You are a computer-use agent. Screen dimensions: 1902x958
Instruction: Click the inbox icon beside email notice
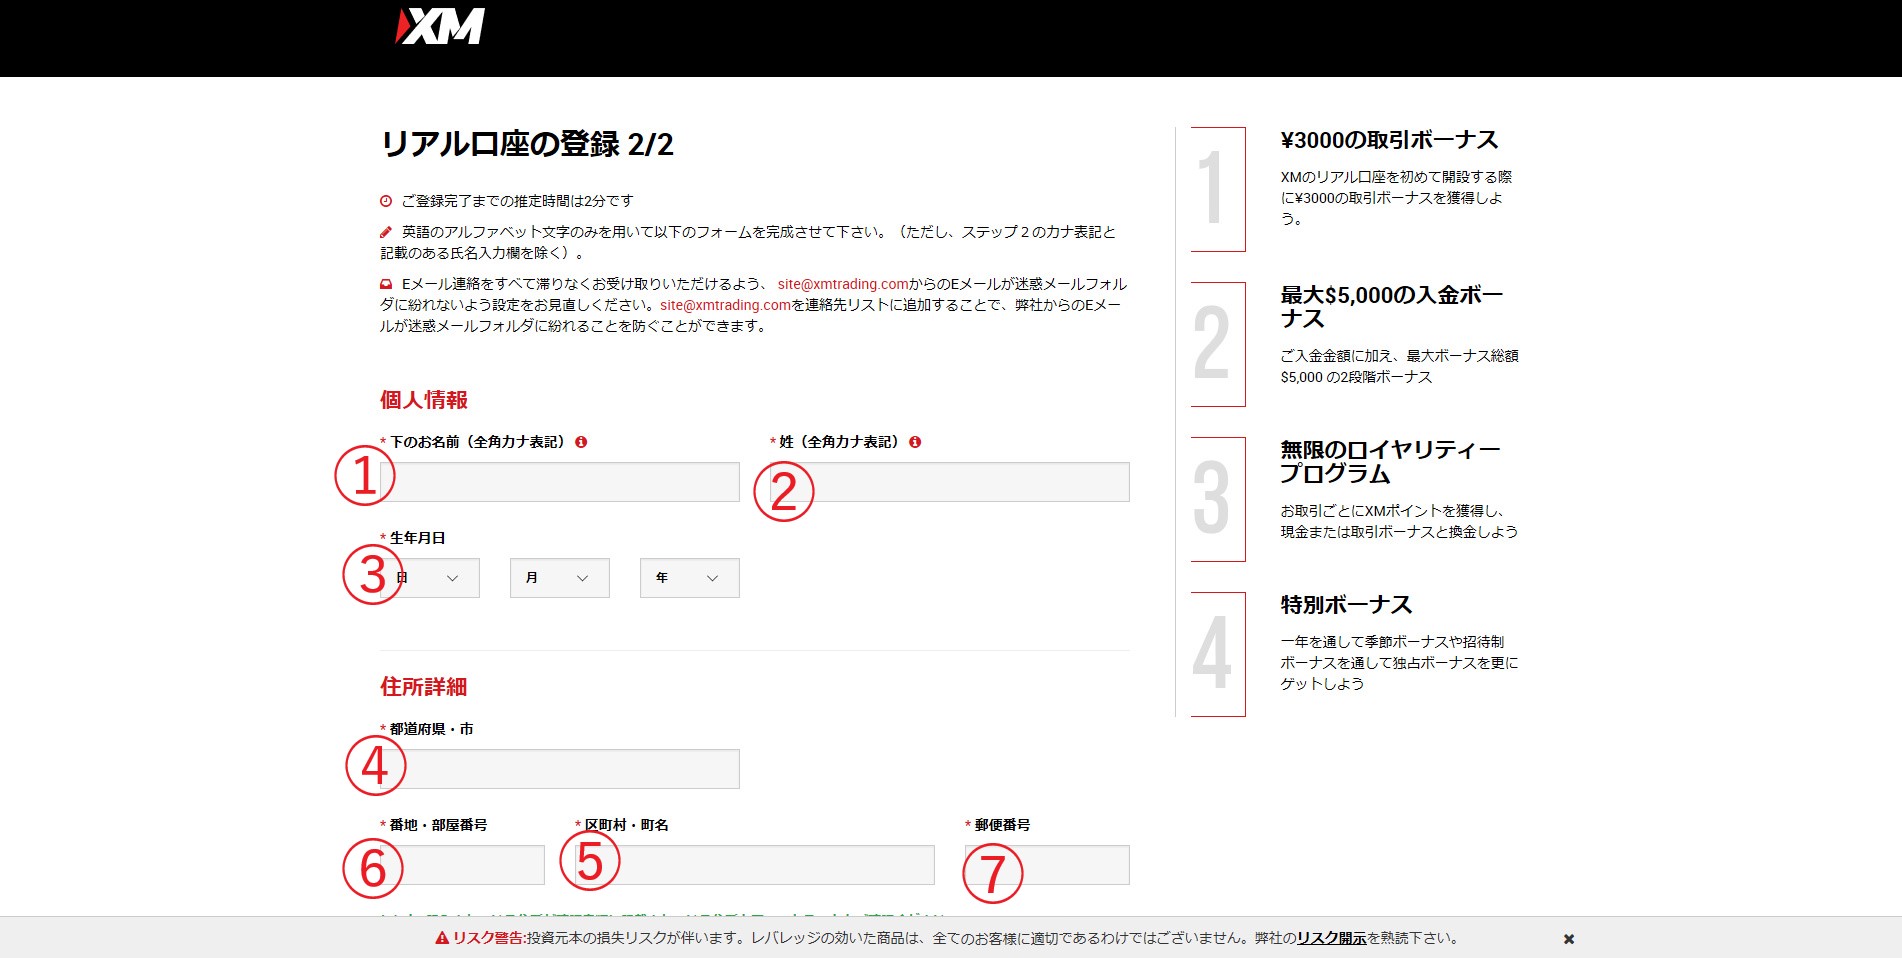pyautogui.click(x=386, y=284)
